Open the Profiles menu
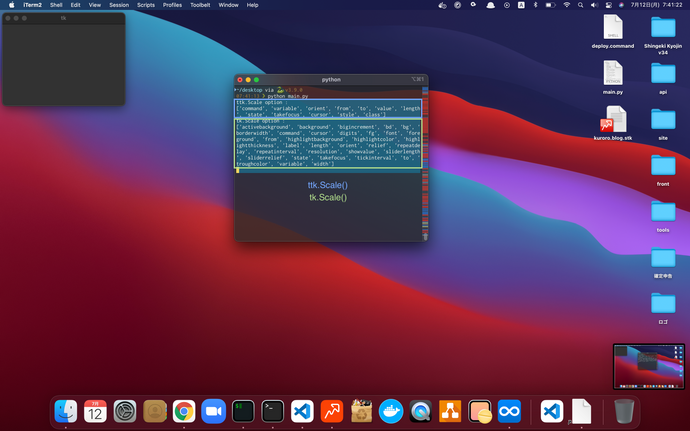Image resolution: width=690 pixels, height=431 pixels. point(172,5)
